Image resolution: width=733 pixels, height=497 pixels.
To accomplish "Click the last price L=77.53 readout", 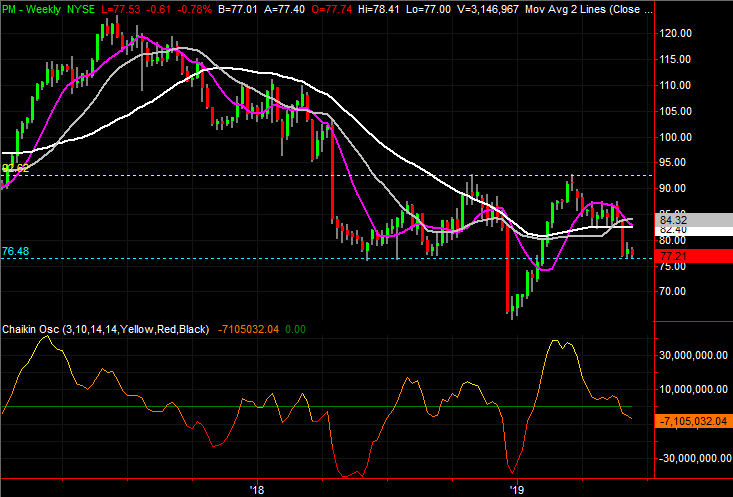I will (x=146, y=8).
